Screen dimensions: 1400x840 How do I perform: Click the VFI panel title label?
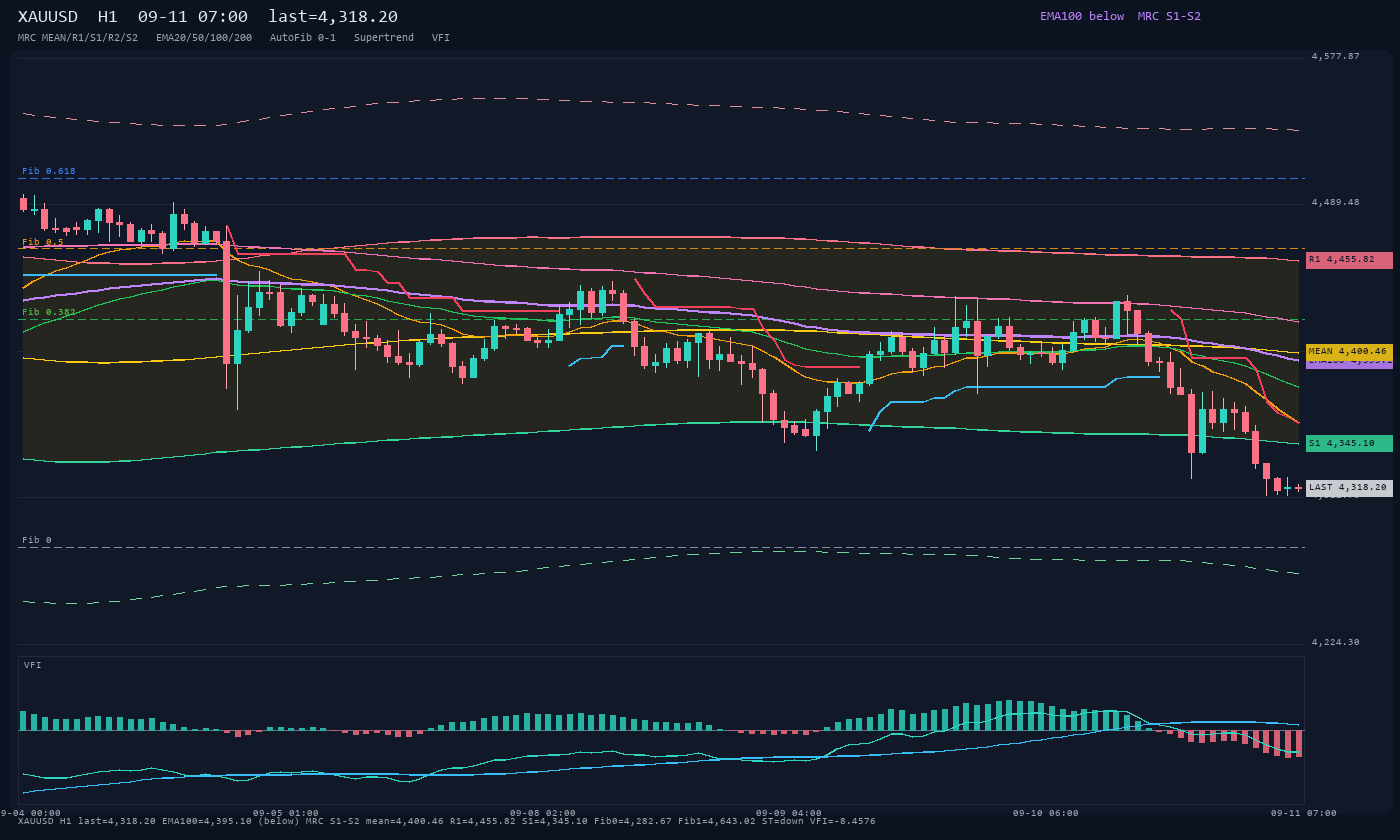click(33, 665)
